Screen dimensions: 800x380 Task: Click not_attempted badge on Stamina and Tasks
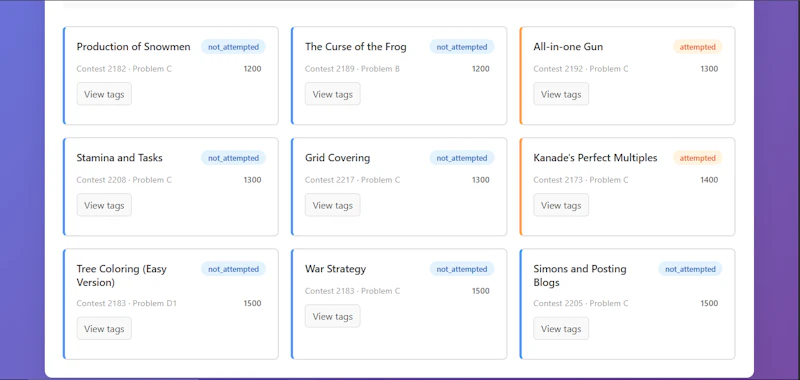233,158
